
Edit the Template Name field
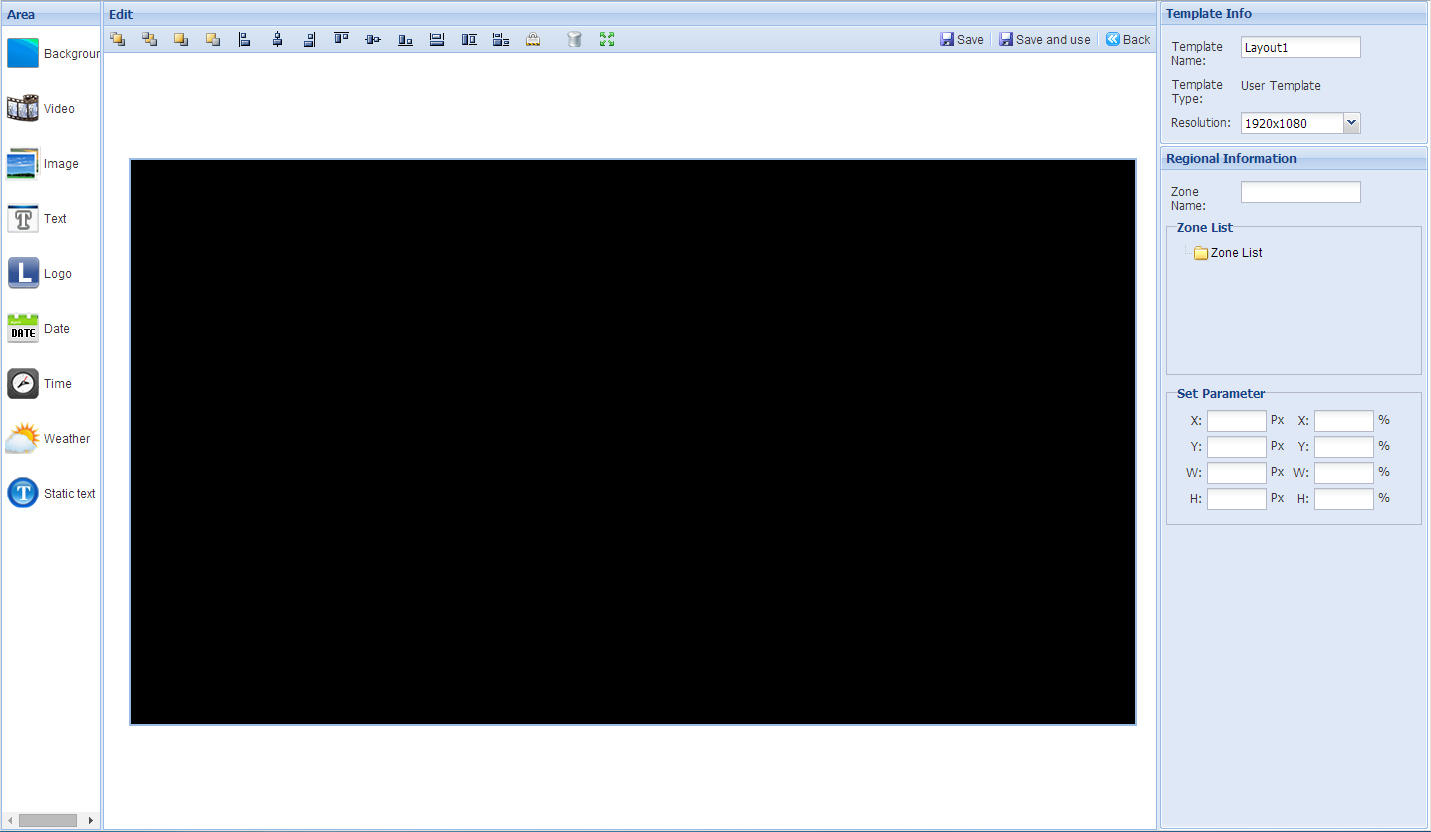[1301, 47]
